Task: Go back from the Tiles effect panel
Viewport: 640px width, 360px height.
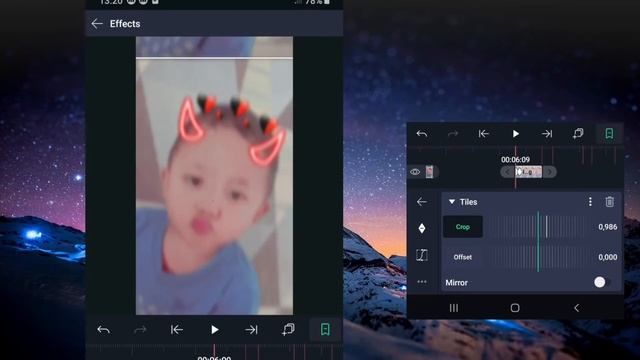Action: point(422,202)
